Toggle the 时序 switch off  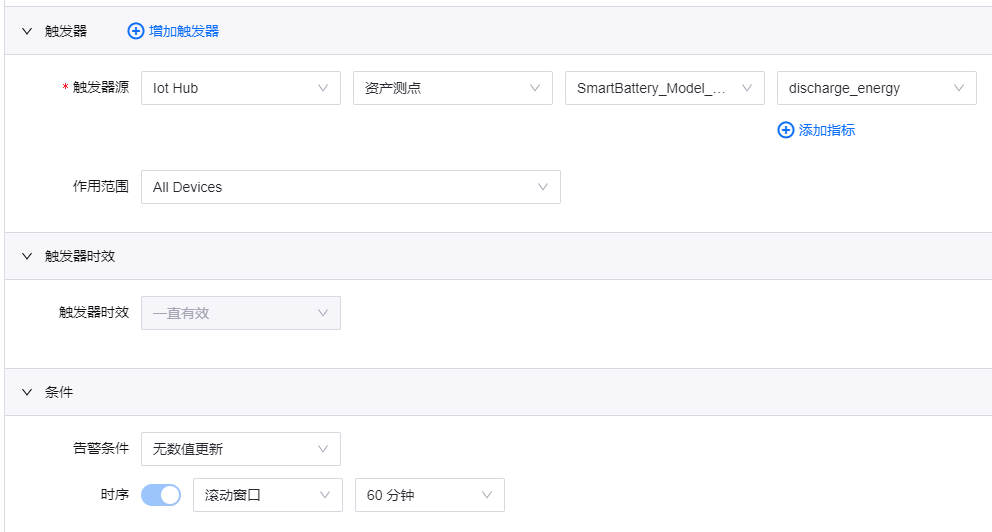(x=161, y=494)
